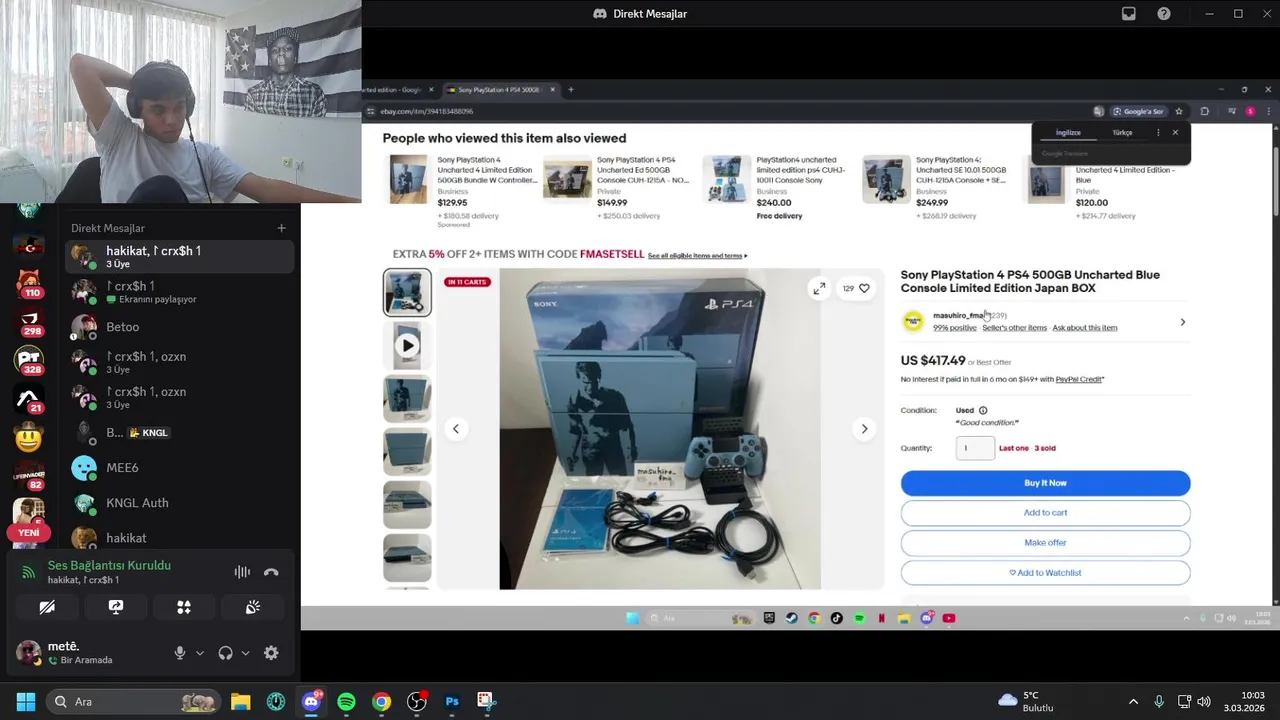
Task: Select Türkçe tab in translate popup
Action: (x=1123, y=133)
